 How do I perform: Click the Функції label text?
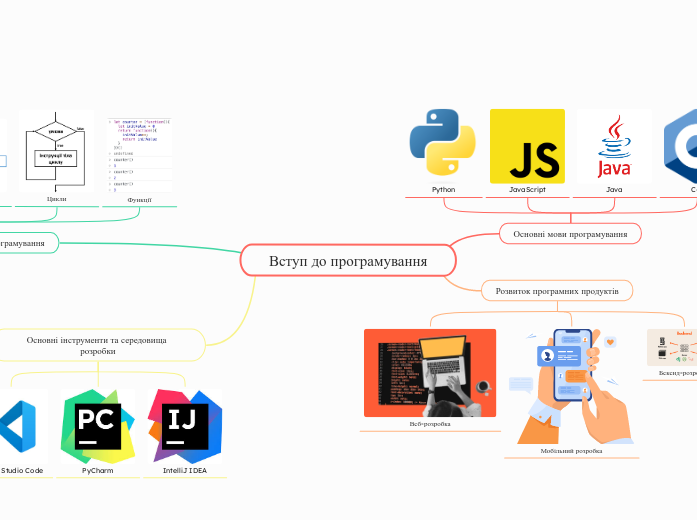pos(140,200)
